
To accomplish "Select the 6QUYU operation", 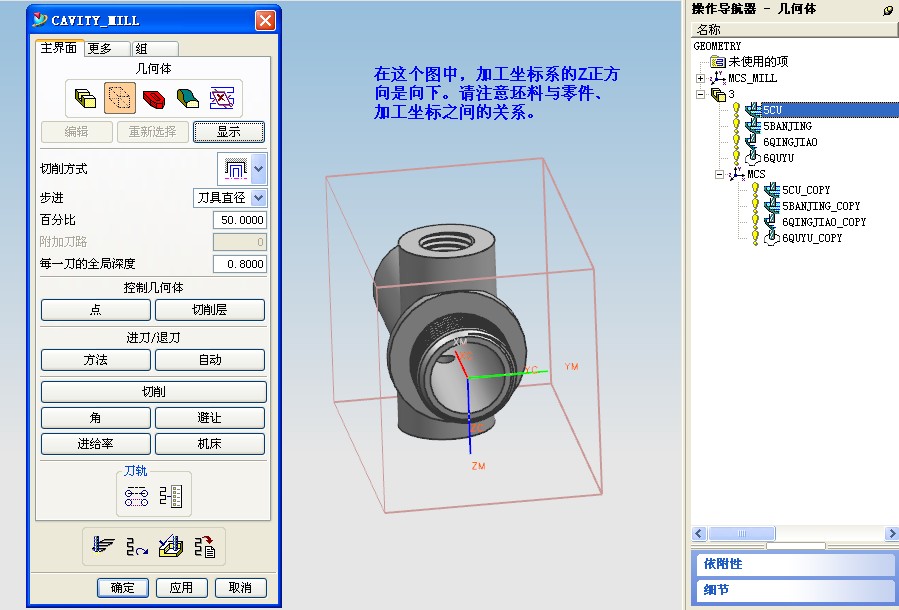I will (778, 158).
